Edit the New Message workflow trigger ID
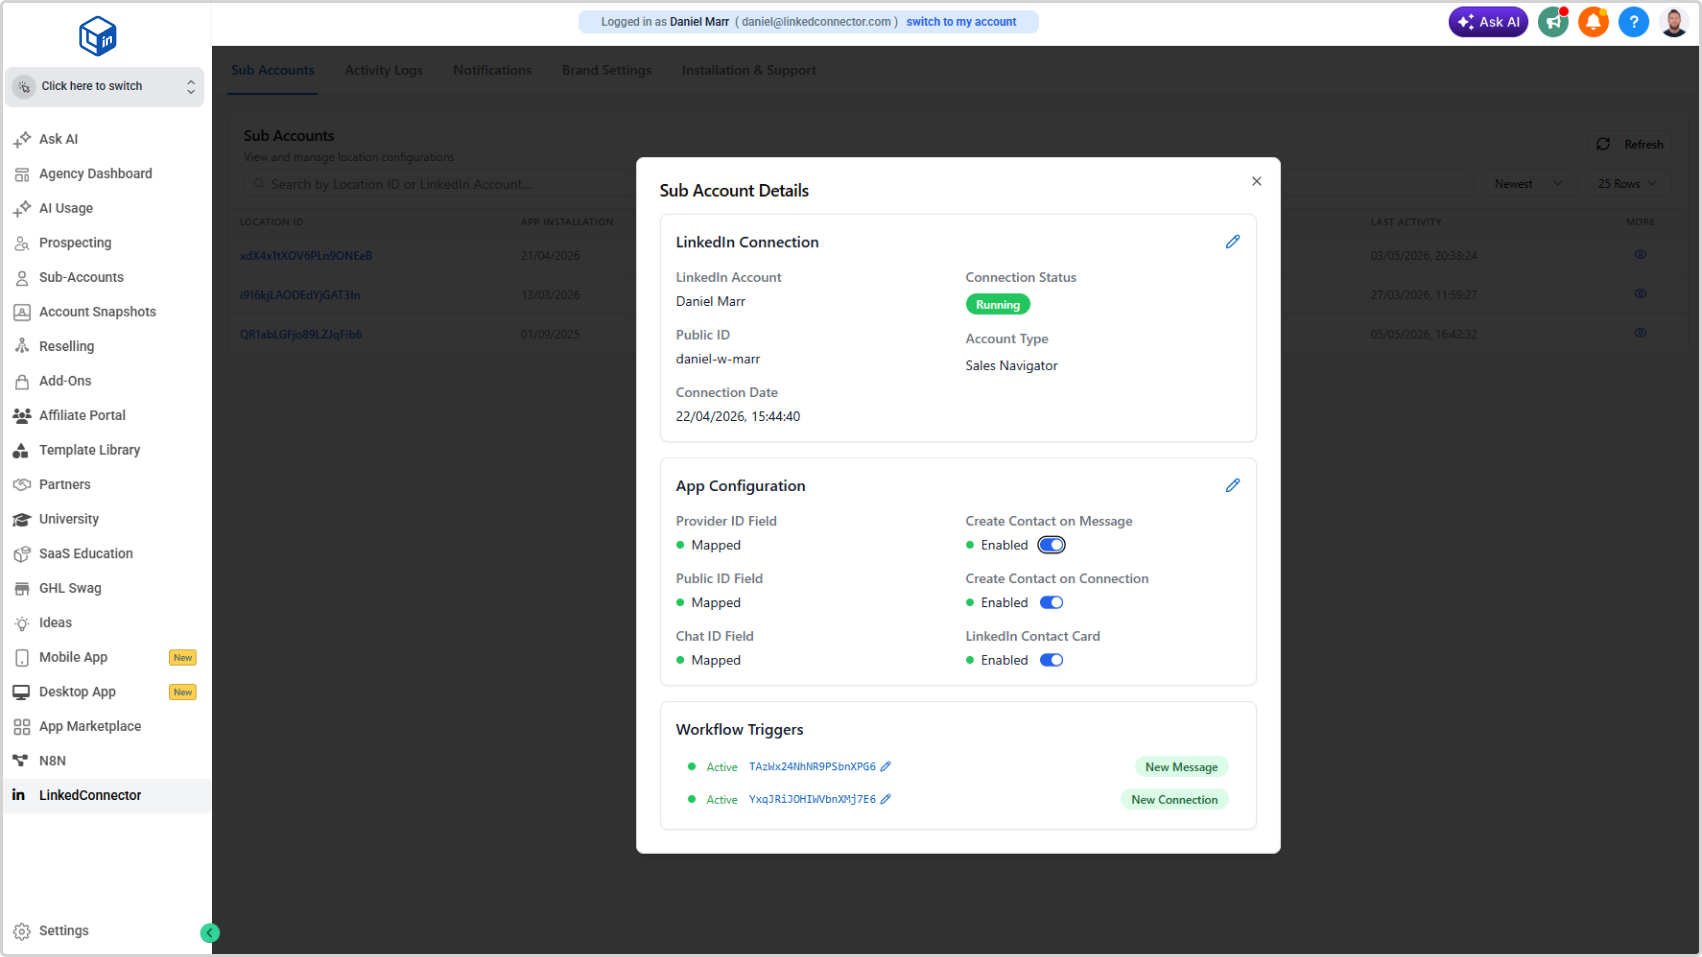Viewport: 1702px width, 957px height. pos(885,767)
